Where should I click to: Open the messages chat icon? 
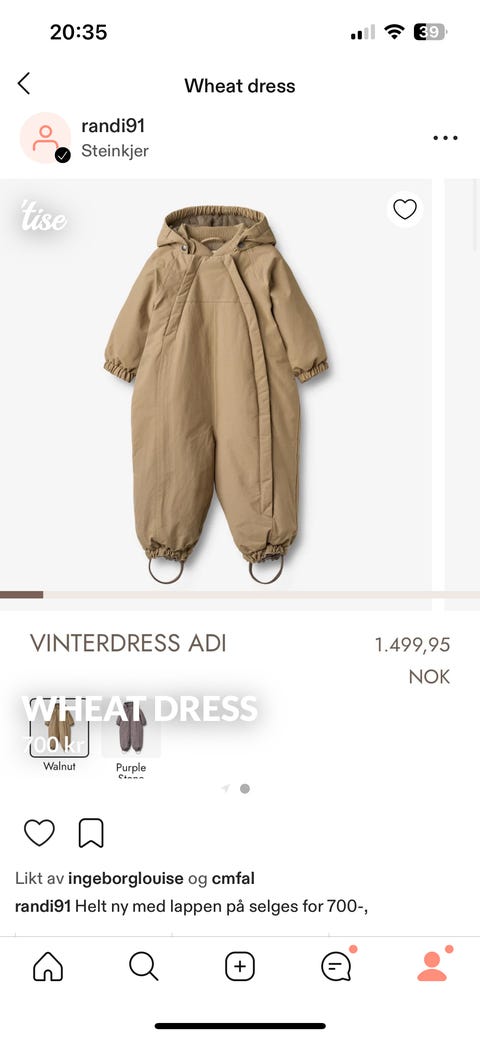coord(336,967)
